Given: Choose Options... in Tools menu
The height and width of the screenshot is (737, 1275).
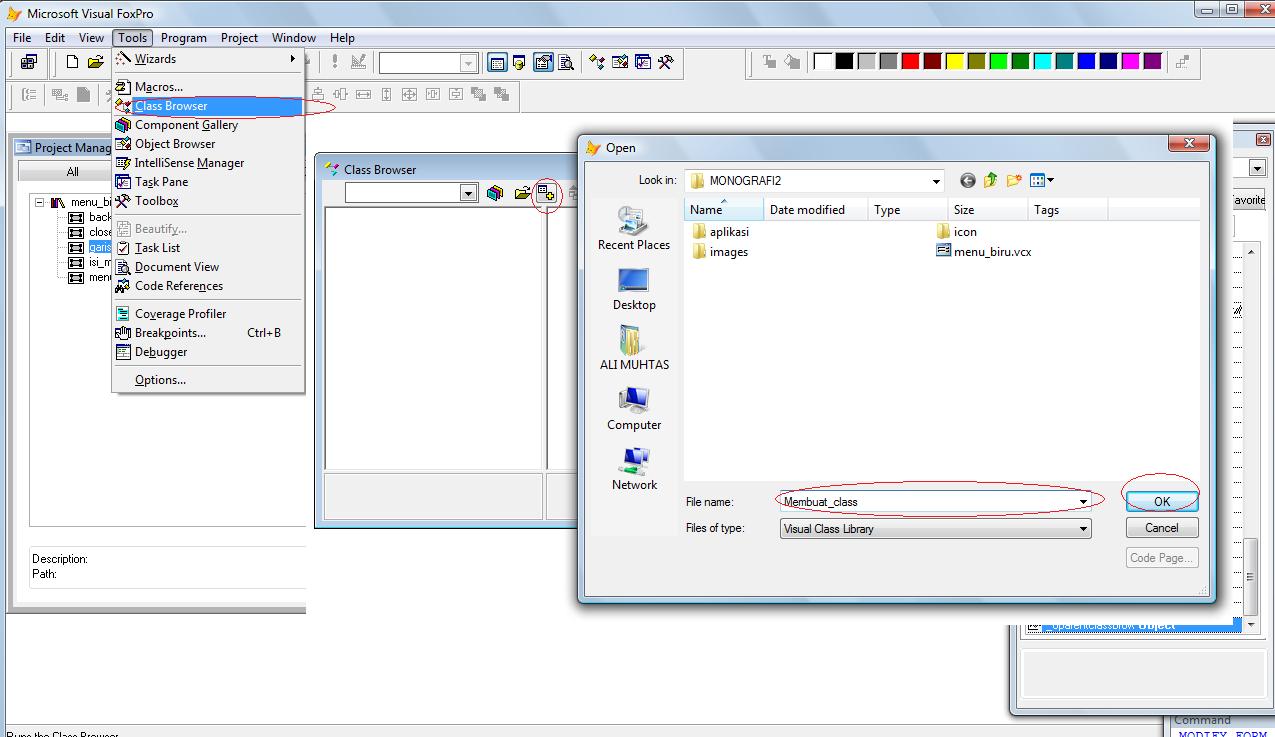Looking at the screenshot, I should [x=207, y=380].
